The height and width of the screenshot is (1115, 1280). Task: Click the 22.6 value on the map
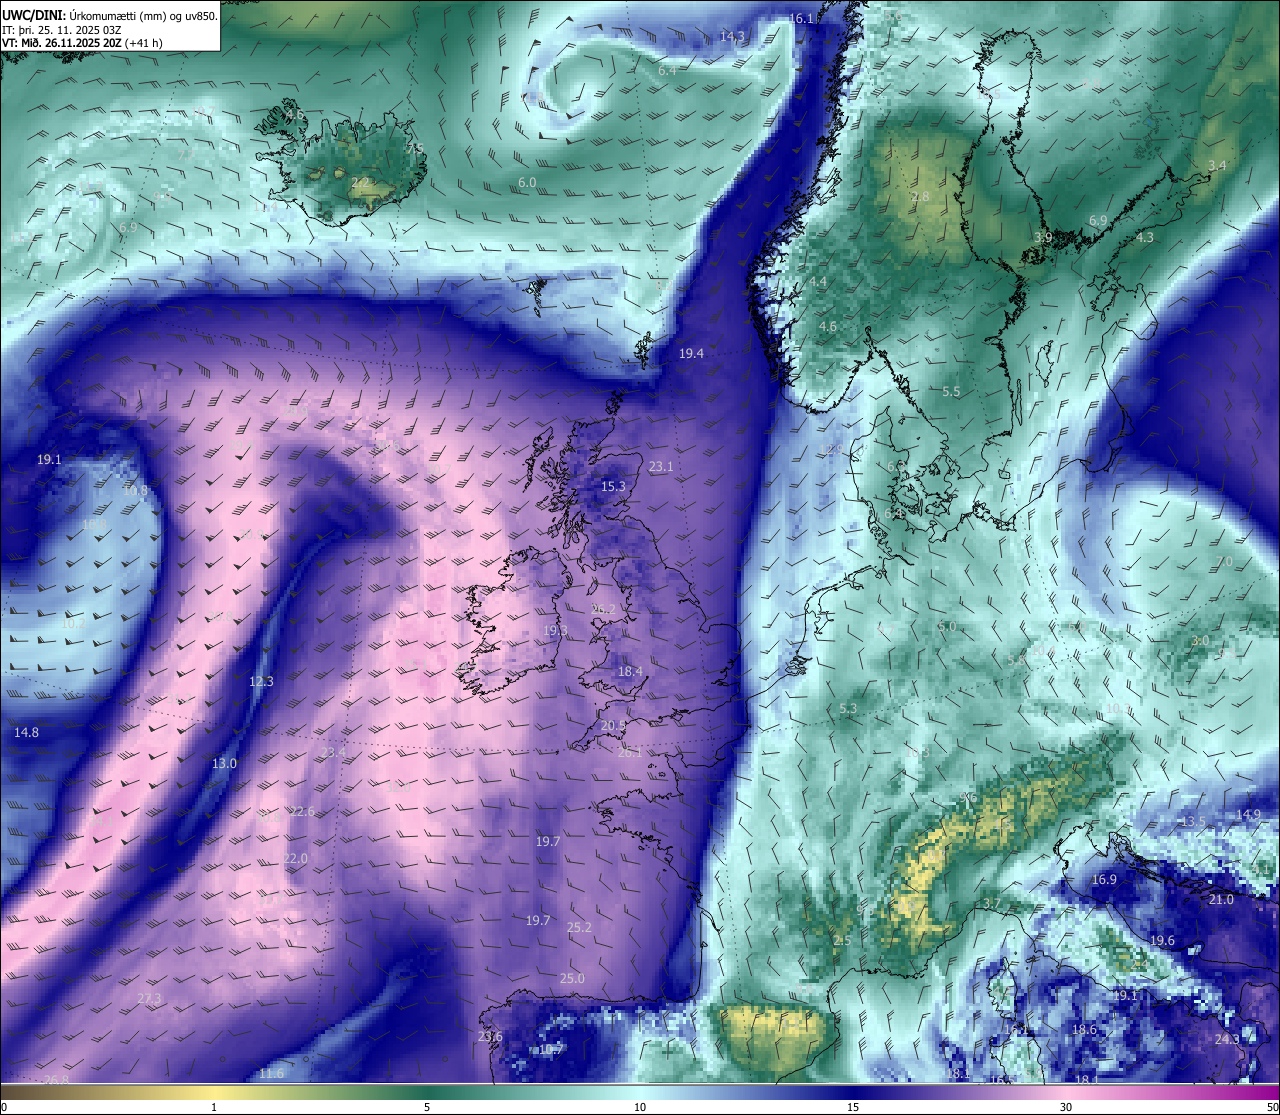point(302,812)
